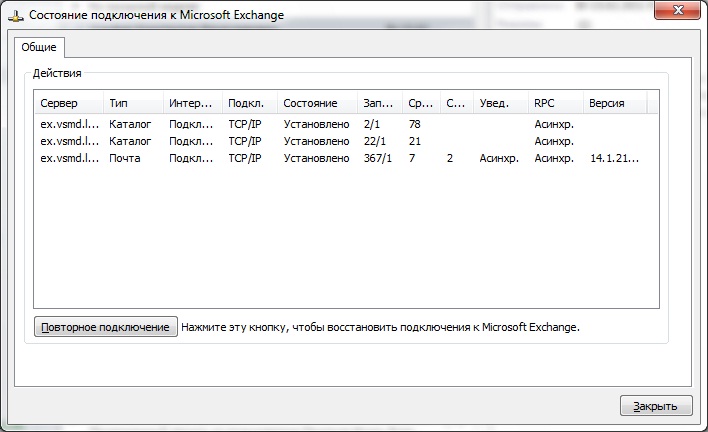Click the average response value 7
Image resolution: width=708 pixels, height=432 pixels.
tap(412, 158)
